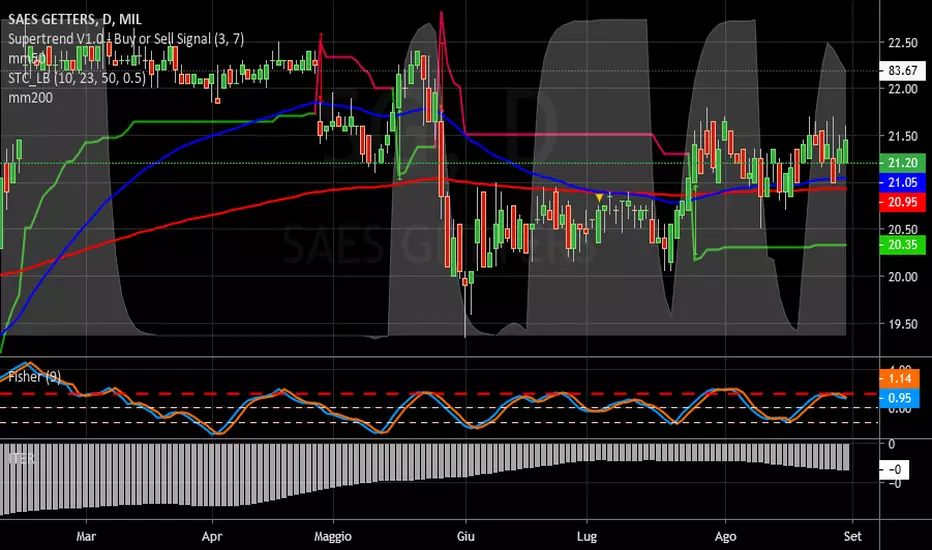Click the Lug label on time axis
This screenshot has width=932, height=550.
click(x=587, y=536)
